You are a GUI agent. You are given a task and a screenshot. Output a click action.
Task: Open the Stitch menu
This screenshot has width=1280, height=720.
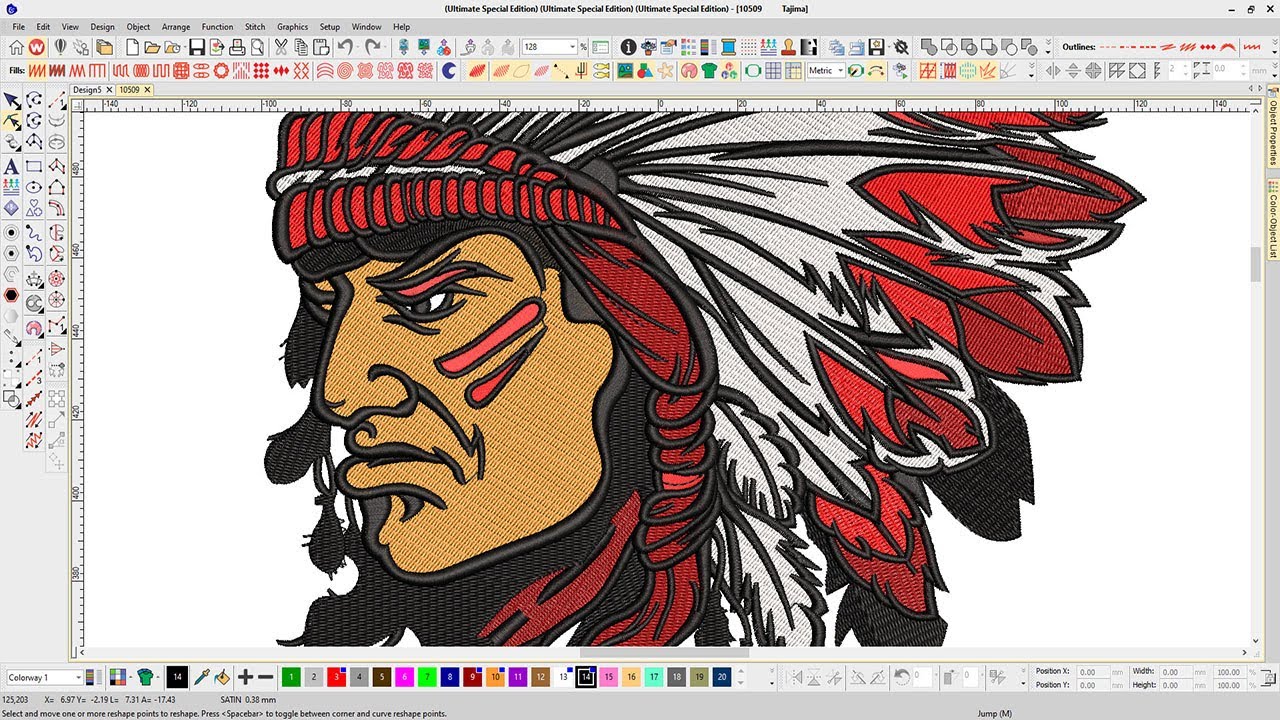255,27
